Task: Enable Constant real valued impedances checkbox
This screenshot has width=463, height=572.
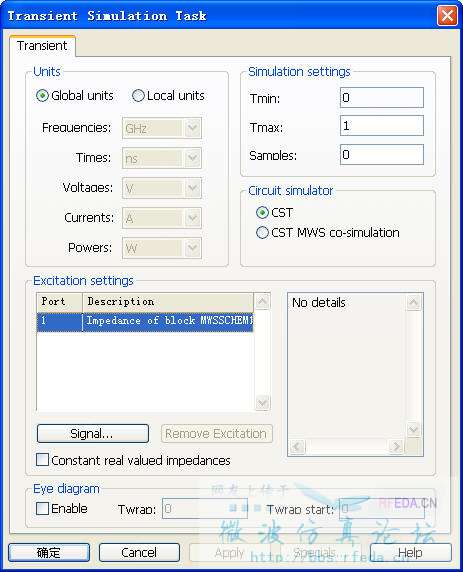Action: tap(42, 460)
